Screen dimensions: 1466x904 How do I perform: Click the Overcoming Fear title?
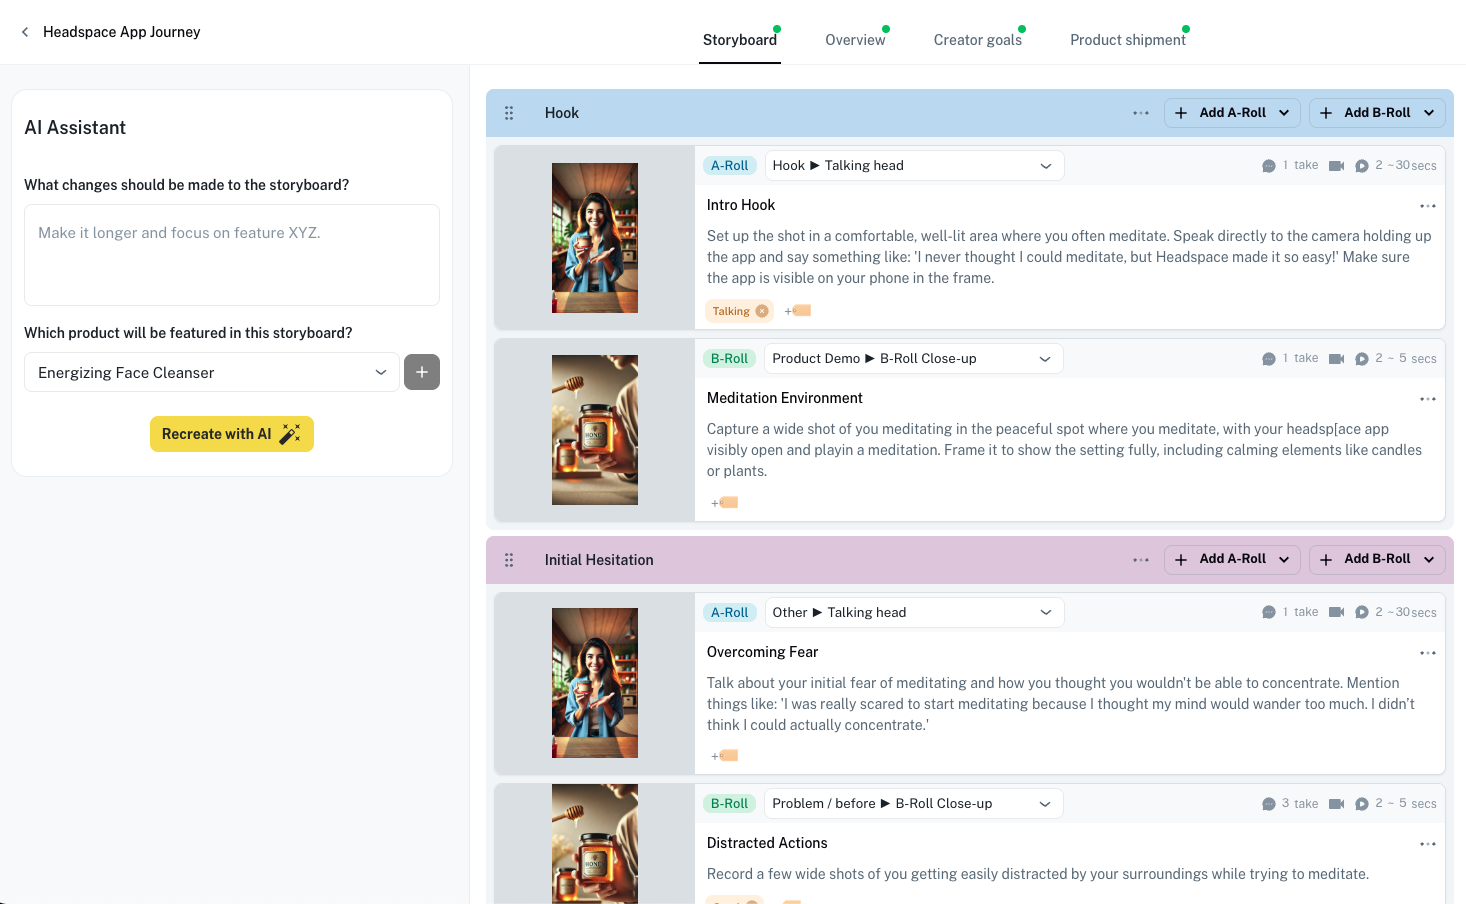[x=762, y=652]
